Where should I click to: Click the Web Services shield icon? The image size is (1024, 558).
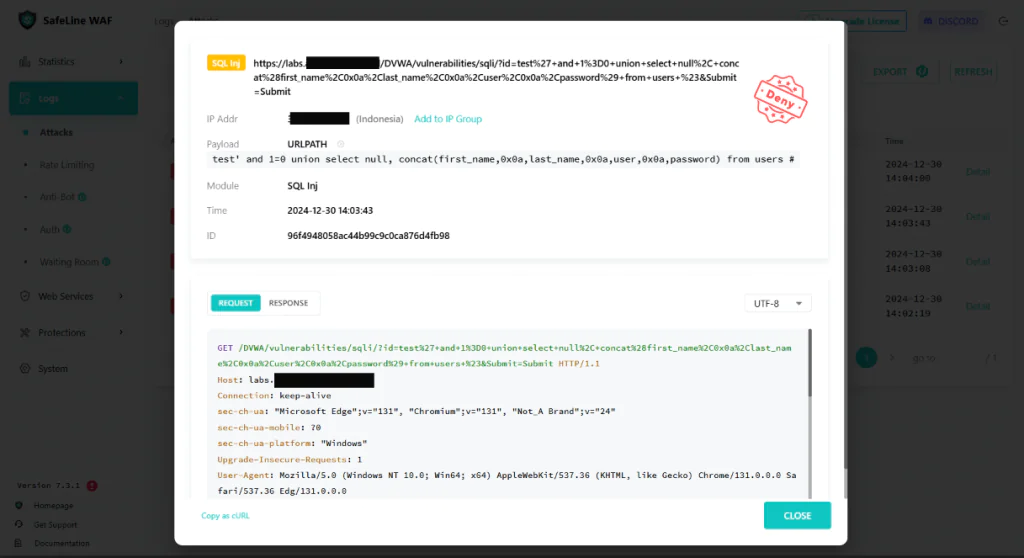(x=25, y=296)
